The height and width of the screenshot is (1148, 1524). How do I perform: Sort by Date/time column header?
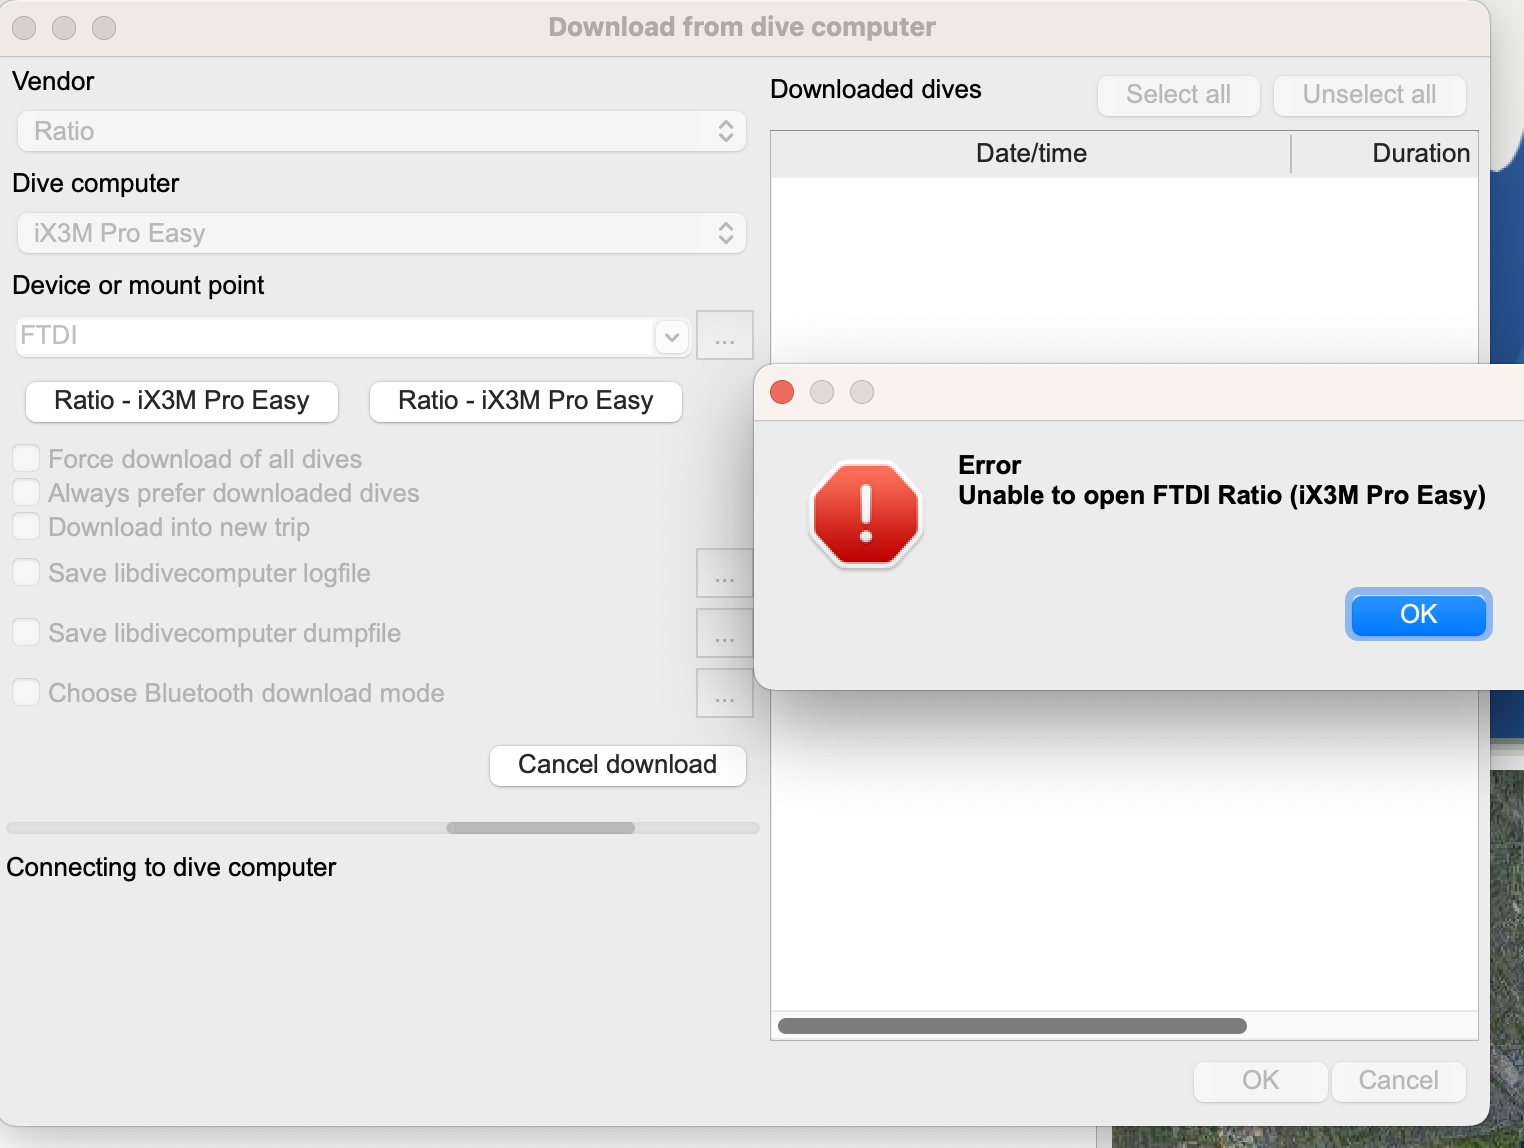1031,153
